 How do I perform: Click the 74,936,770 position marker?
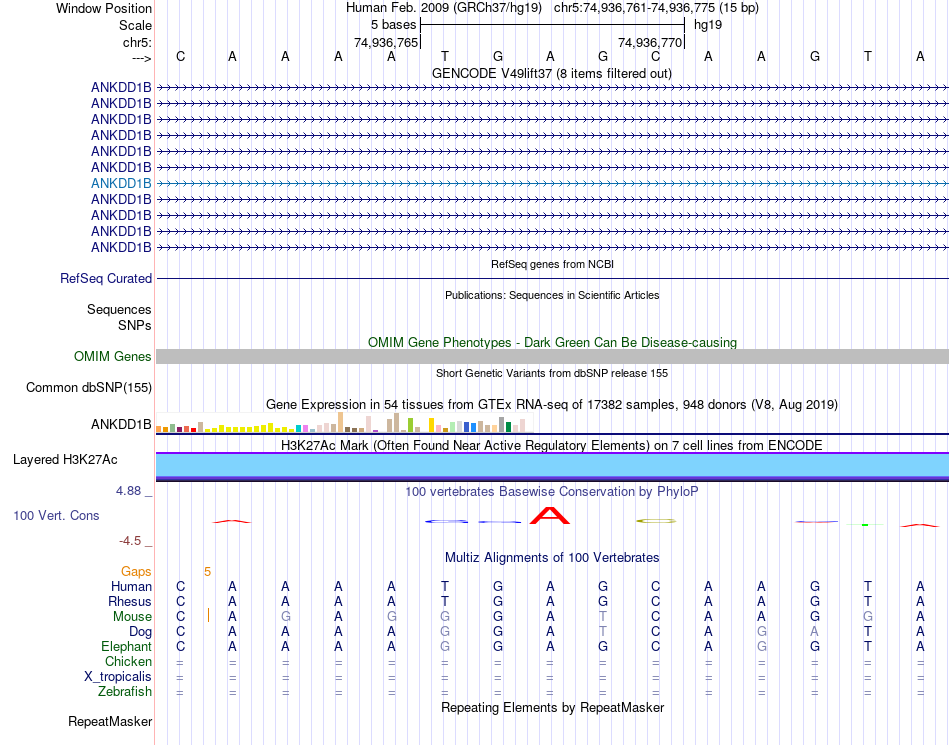point(650,42)
